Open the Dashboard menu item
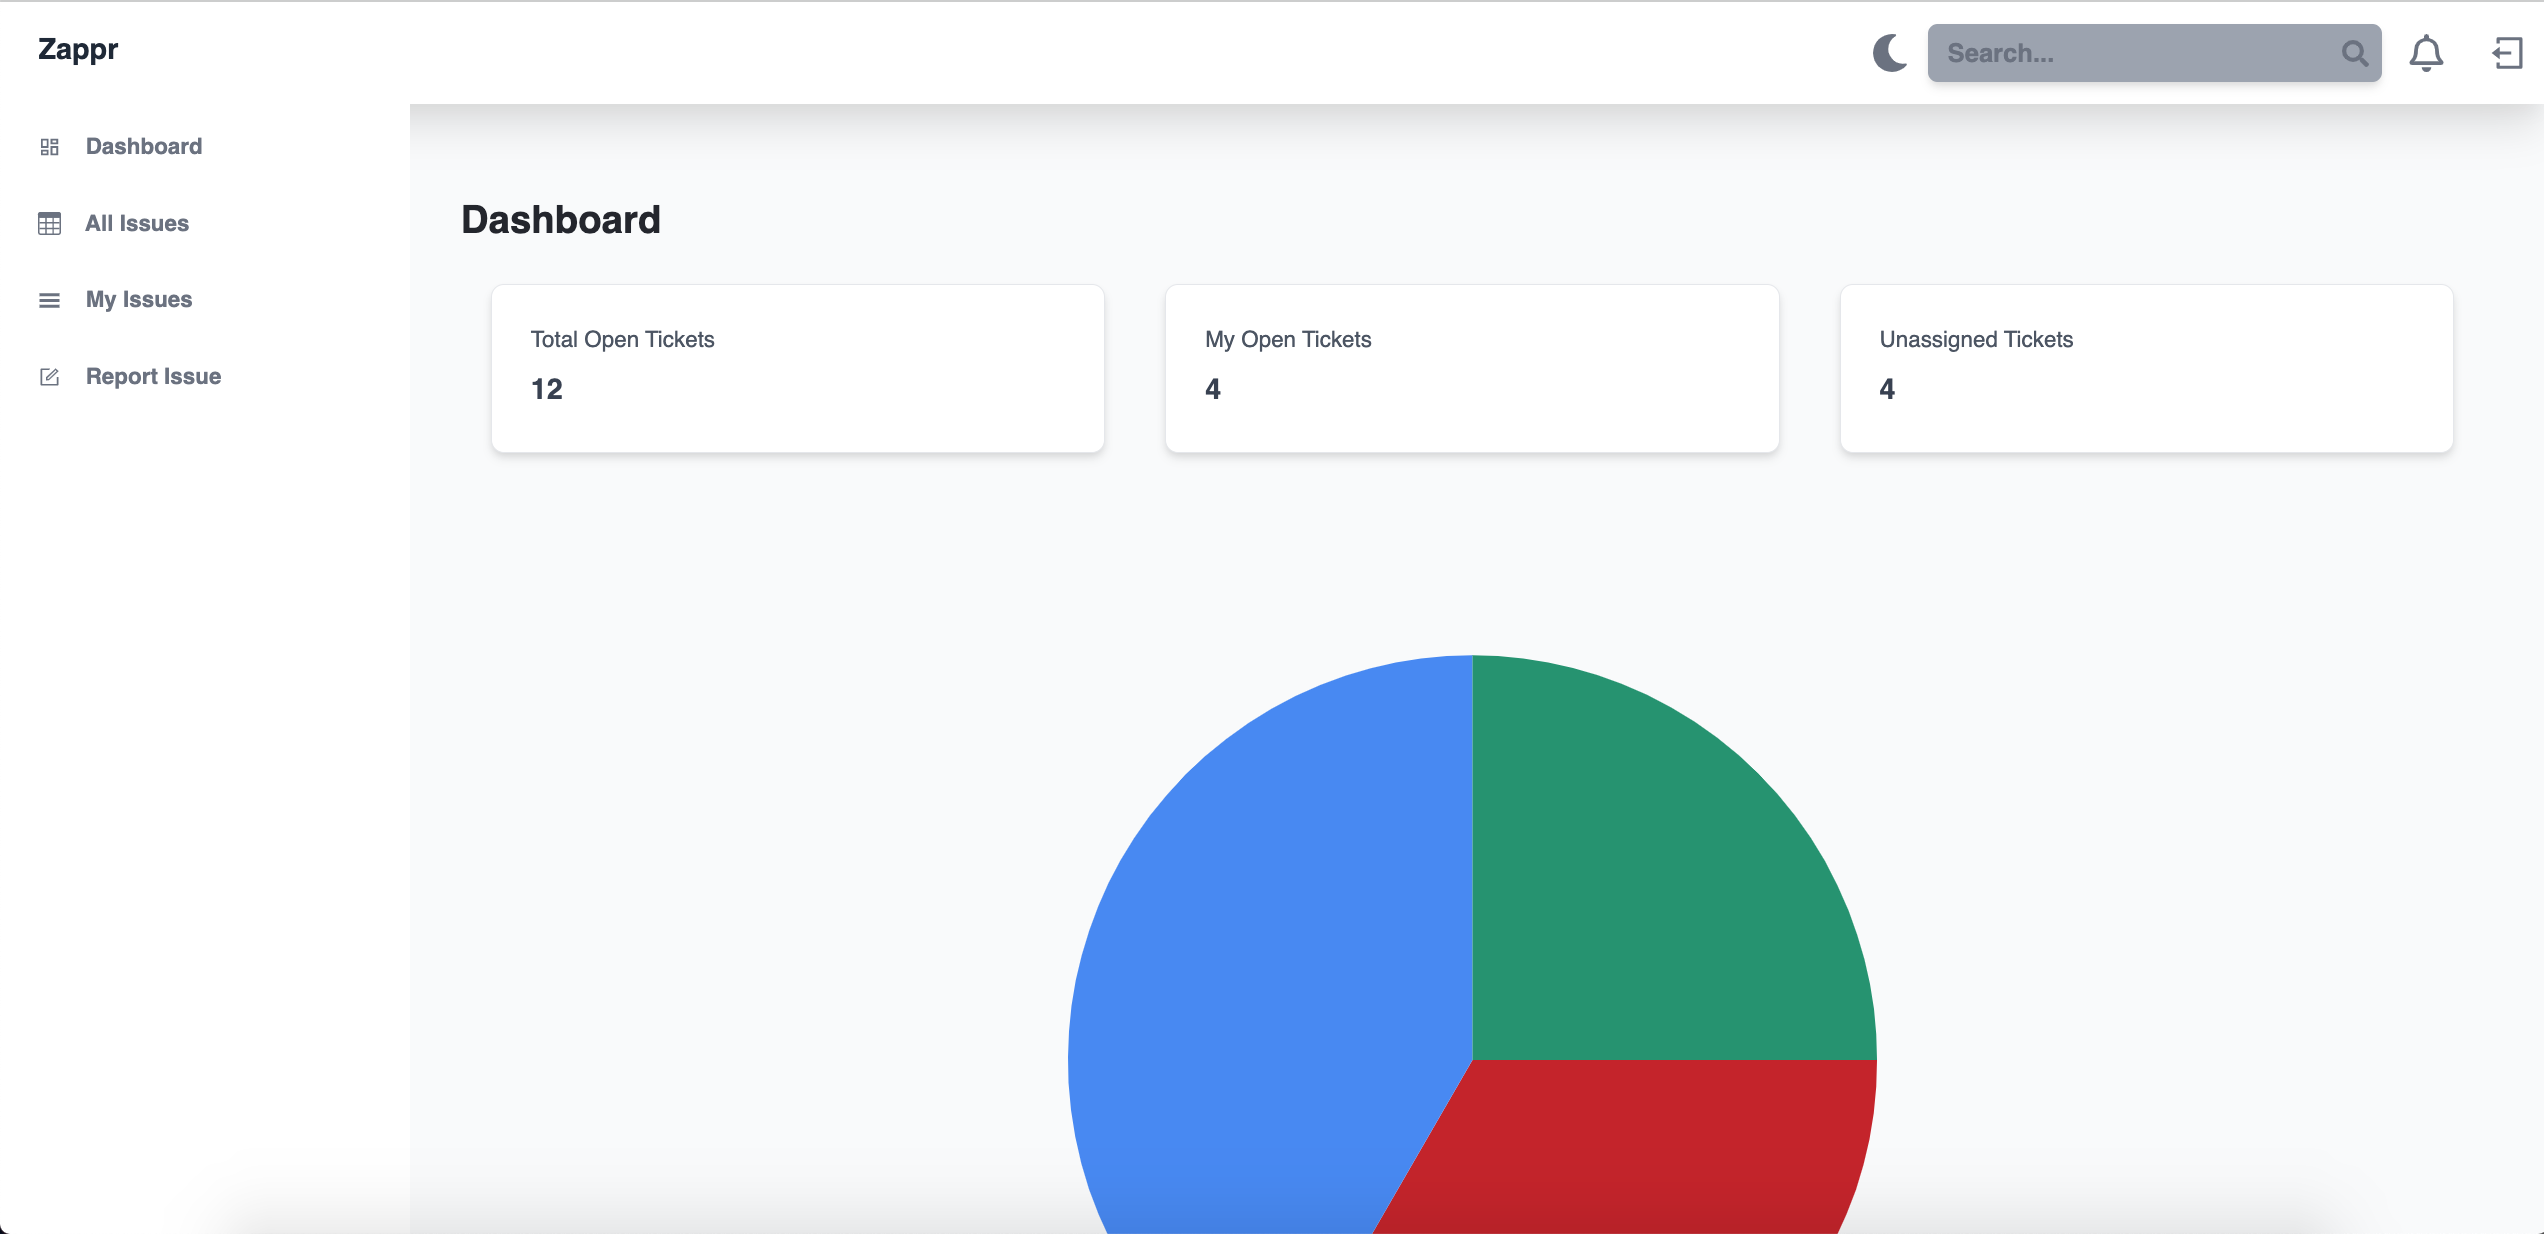The height and width of the screenshot is (1234, 2544). coord(144,147)
